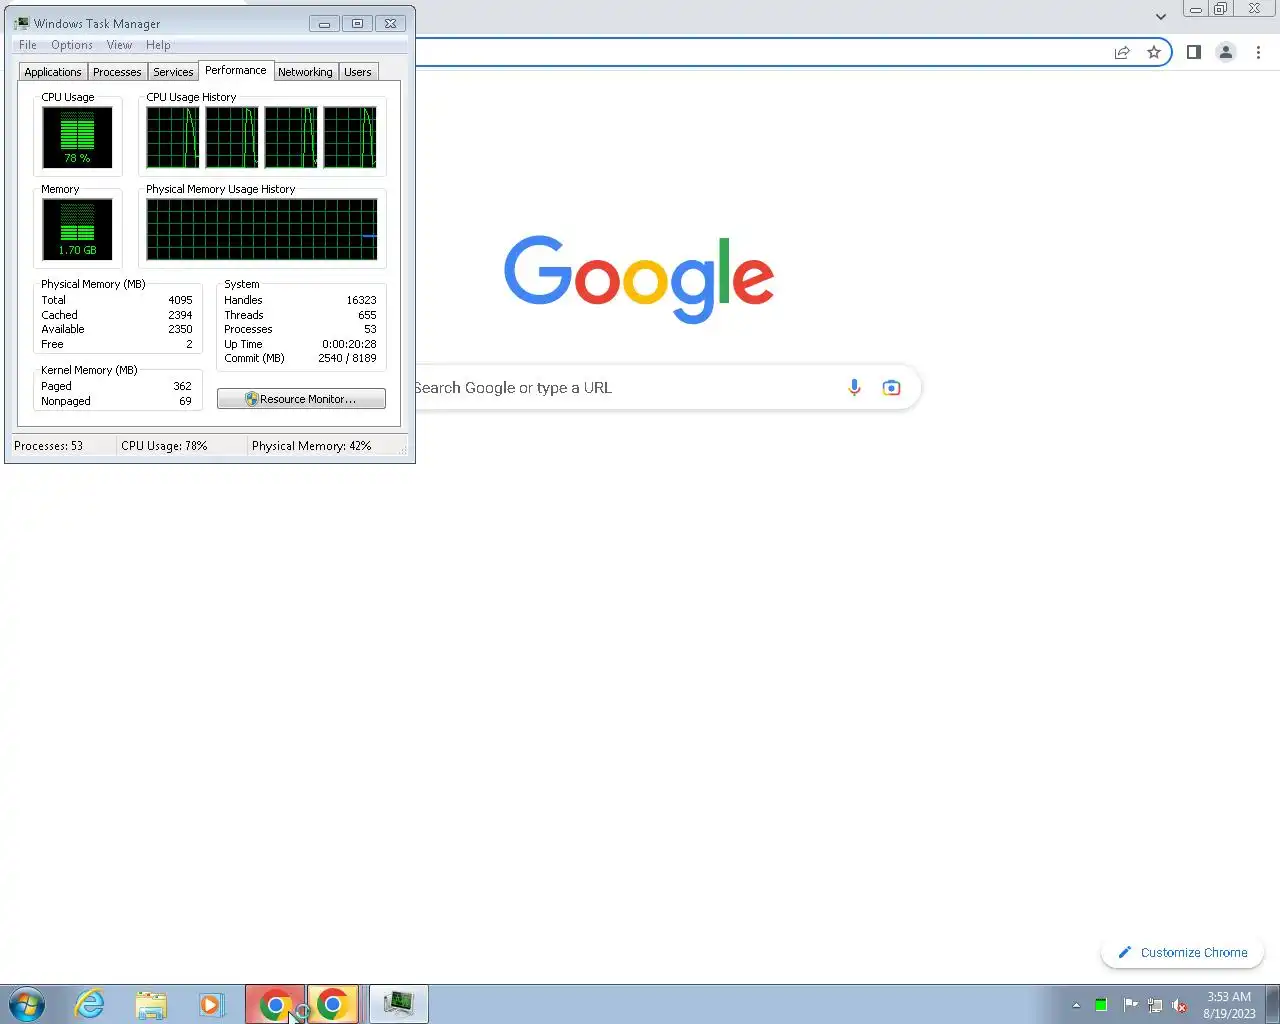
Task: Click the network tray icon
Action: (1155, 1005)
